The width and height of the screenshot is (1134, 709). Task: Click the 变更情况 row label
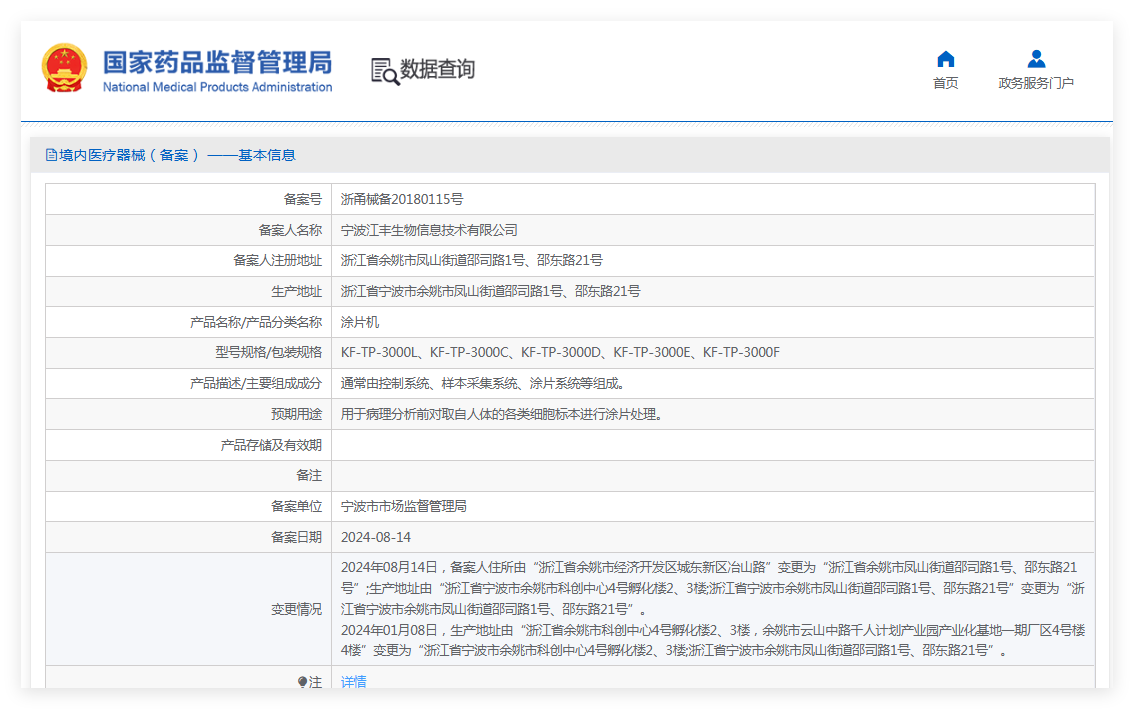(297, 609)
